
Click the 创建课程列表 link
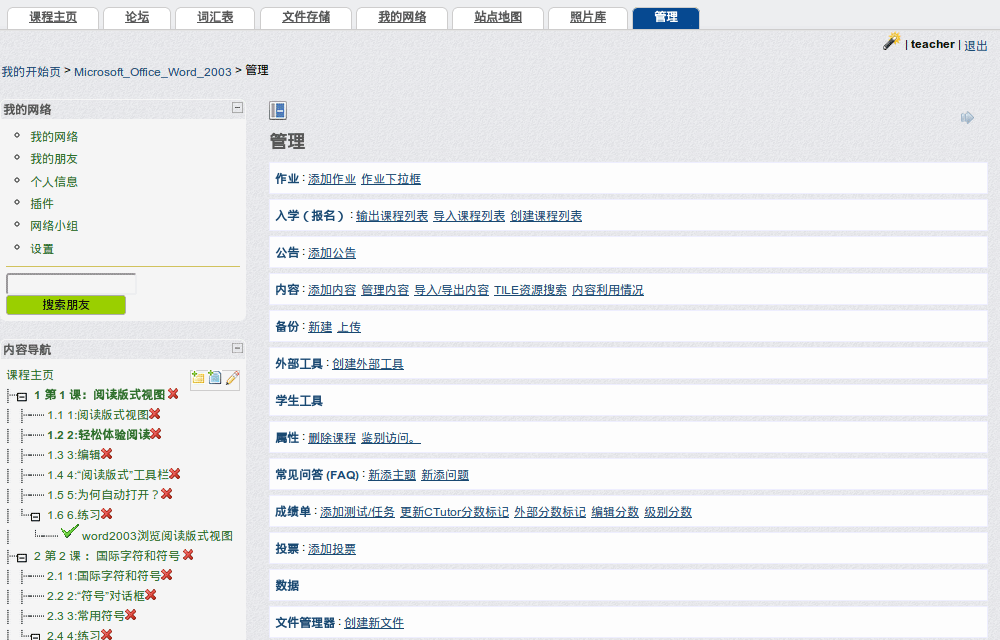(545, 215)
